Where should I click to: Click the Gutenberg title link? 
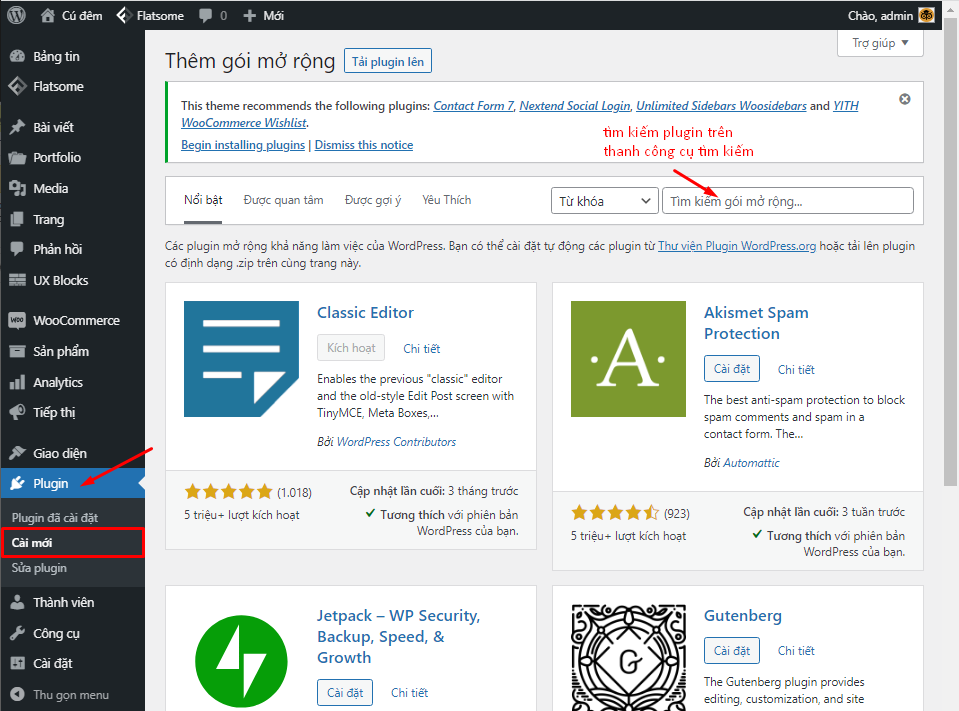tap(742, 616)
